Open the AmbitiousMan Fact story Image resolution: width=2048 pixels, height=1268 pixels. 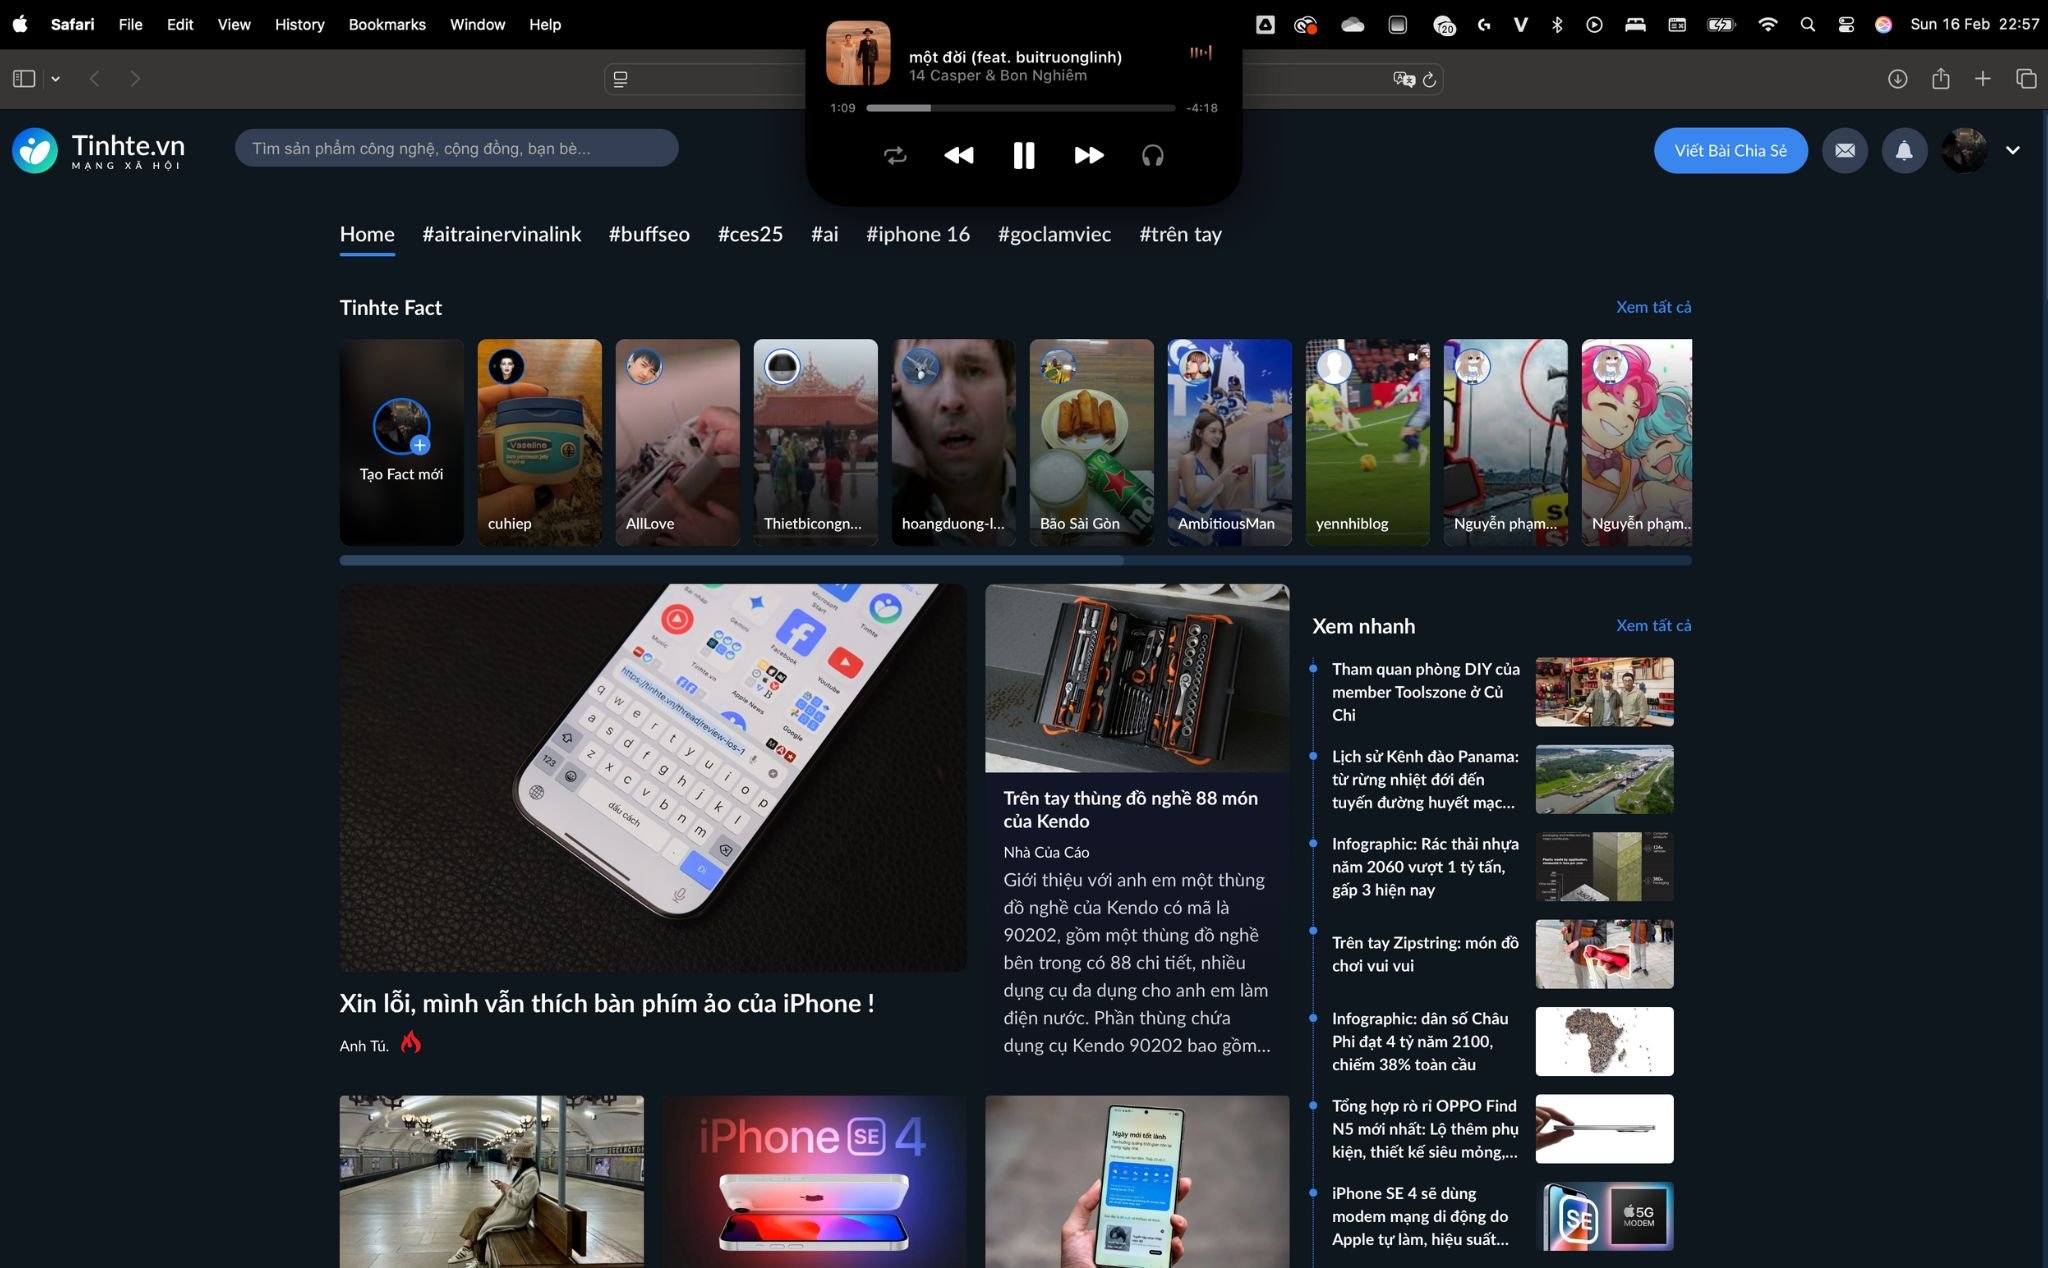pyautogui.click(x=1230, y=442)
